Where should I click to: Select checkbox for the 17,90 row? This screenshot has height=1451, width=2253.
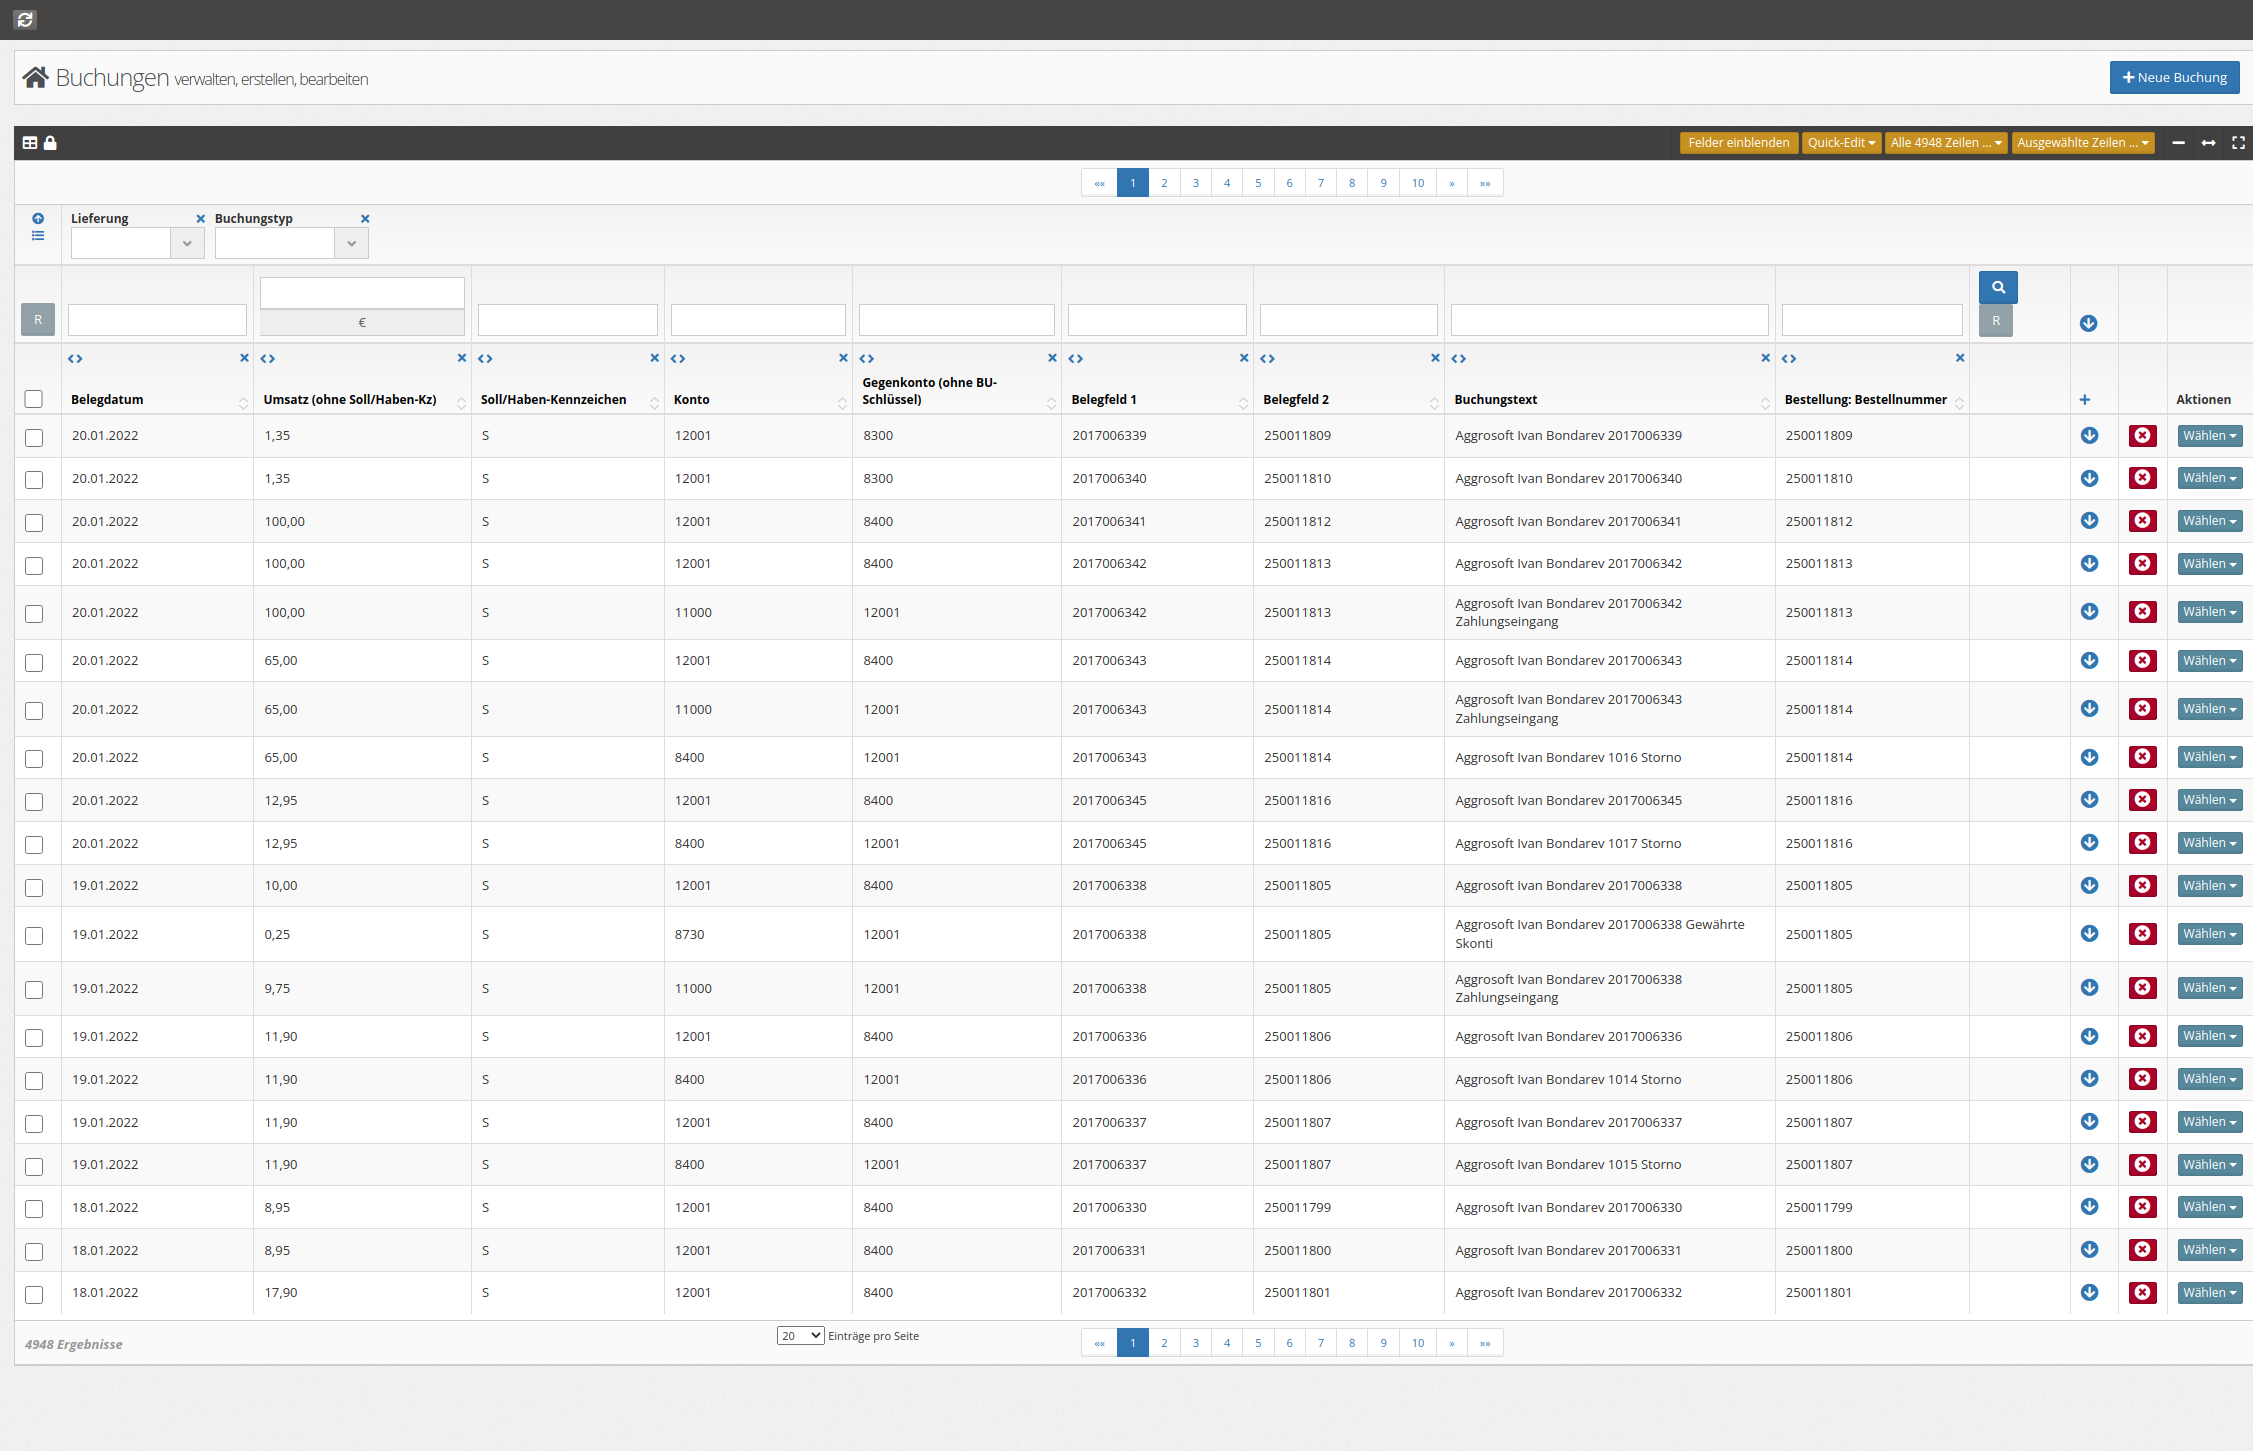[x=34, y=1294]
